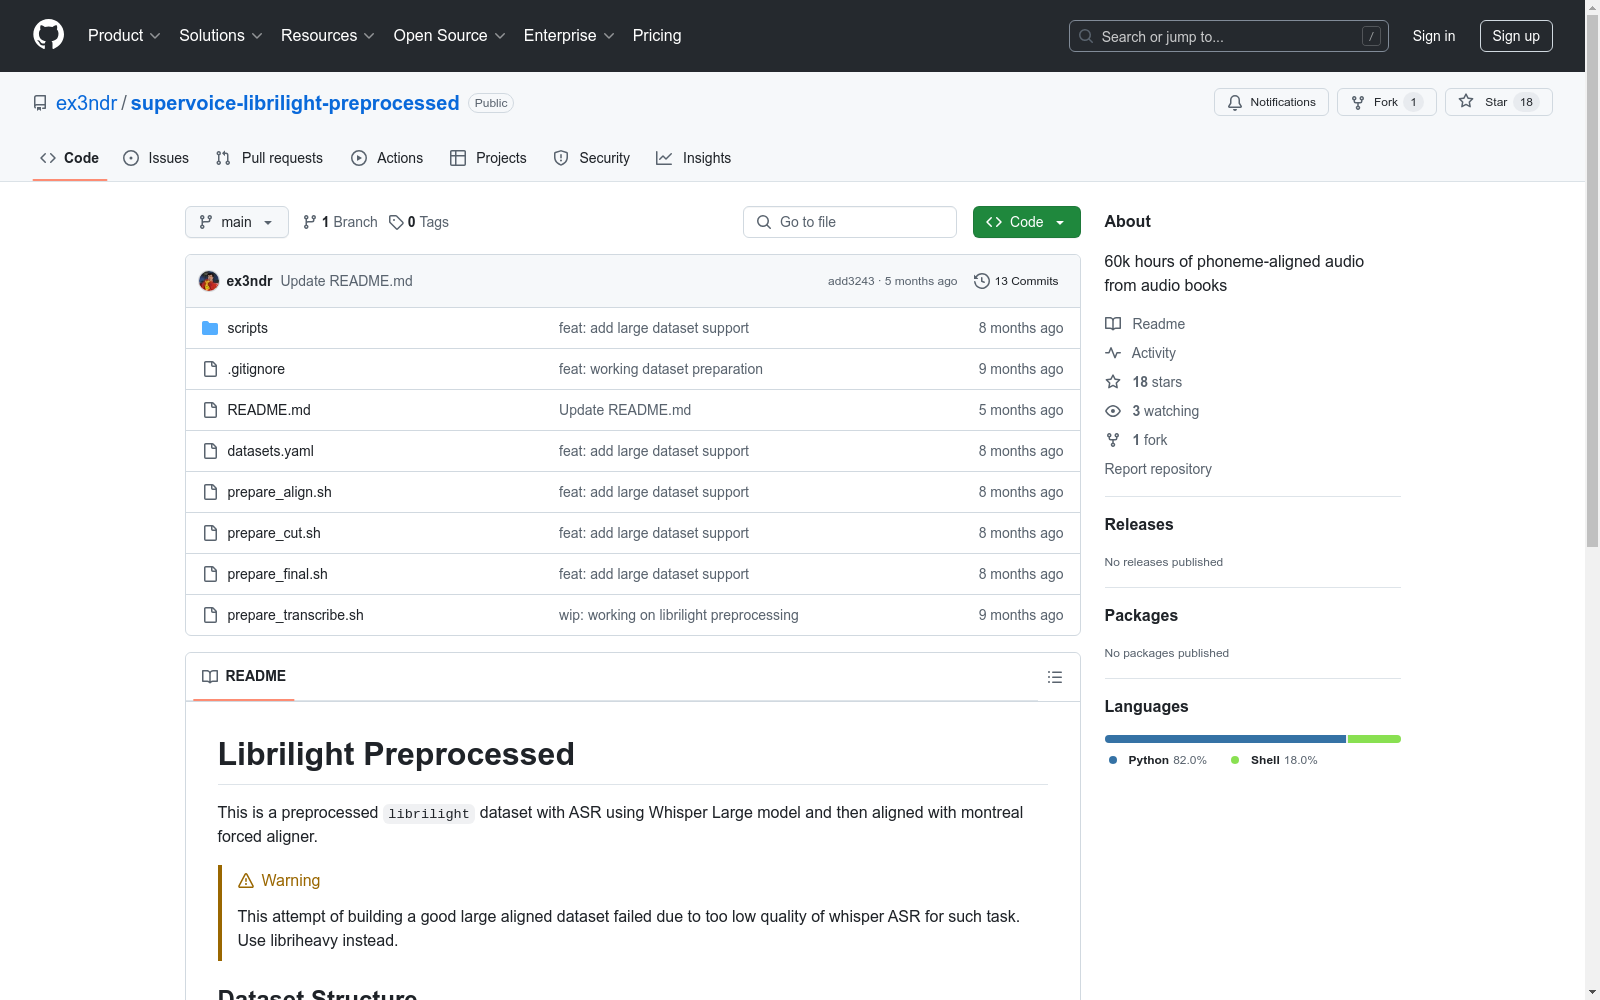Image resolution: width=1600 pixels, height=1000 pixels.
Task: Click the file icon for prepare_transcribe.sh
Action: [x=210, y=615]
